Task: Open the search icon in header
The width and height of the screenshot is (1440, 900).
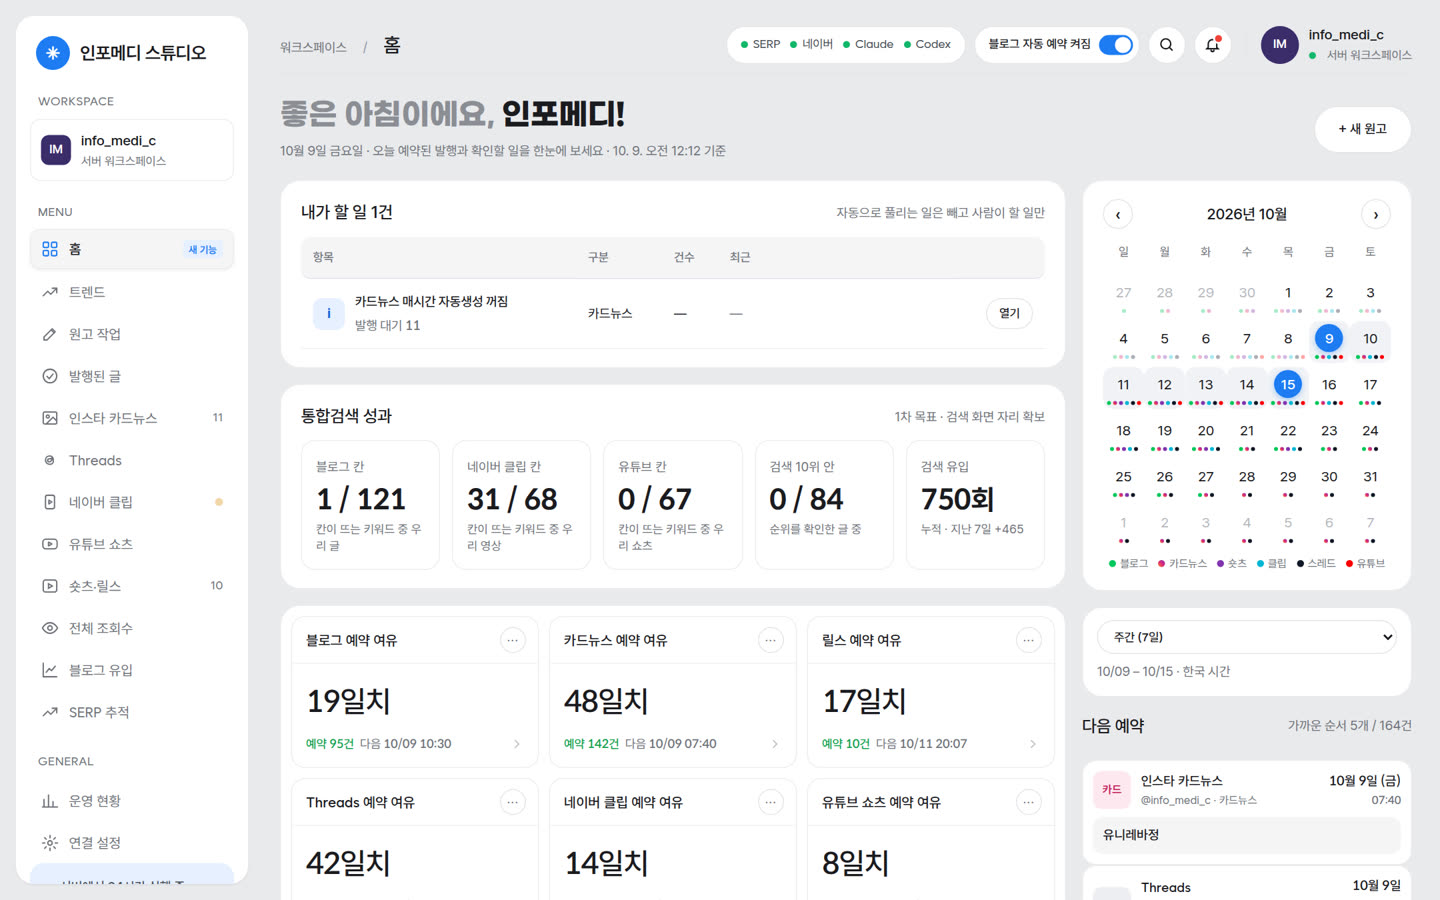Action: pyautogui.click(x=1166, y=45)
